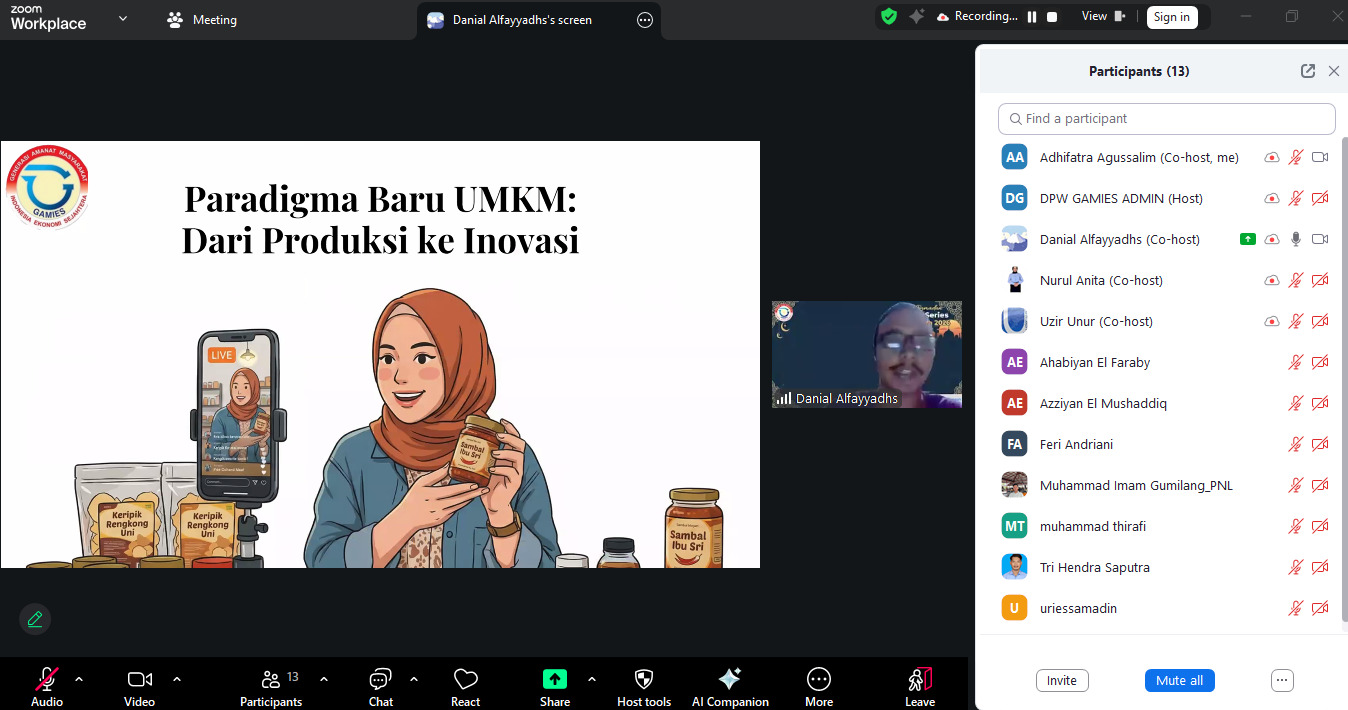1348x710 pixels.
Task: Pause the meeting recording
Action: [1032, 17]
